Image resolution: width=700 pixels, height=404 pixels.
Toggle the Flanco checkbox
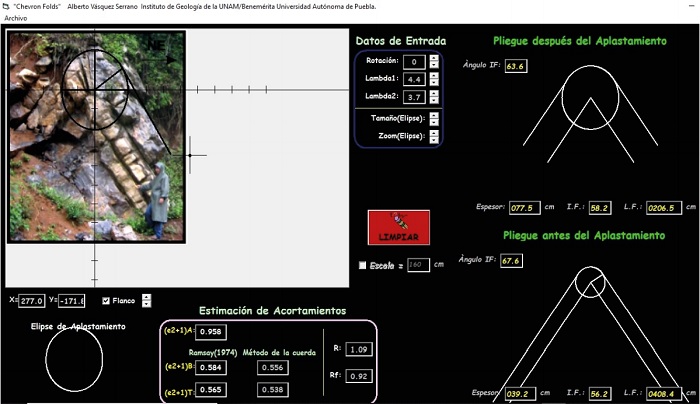[106, 301]
